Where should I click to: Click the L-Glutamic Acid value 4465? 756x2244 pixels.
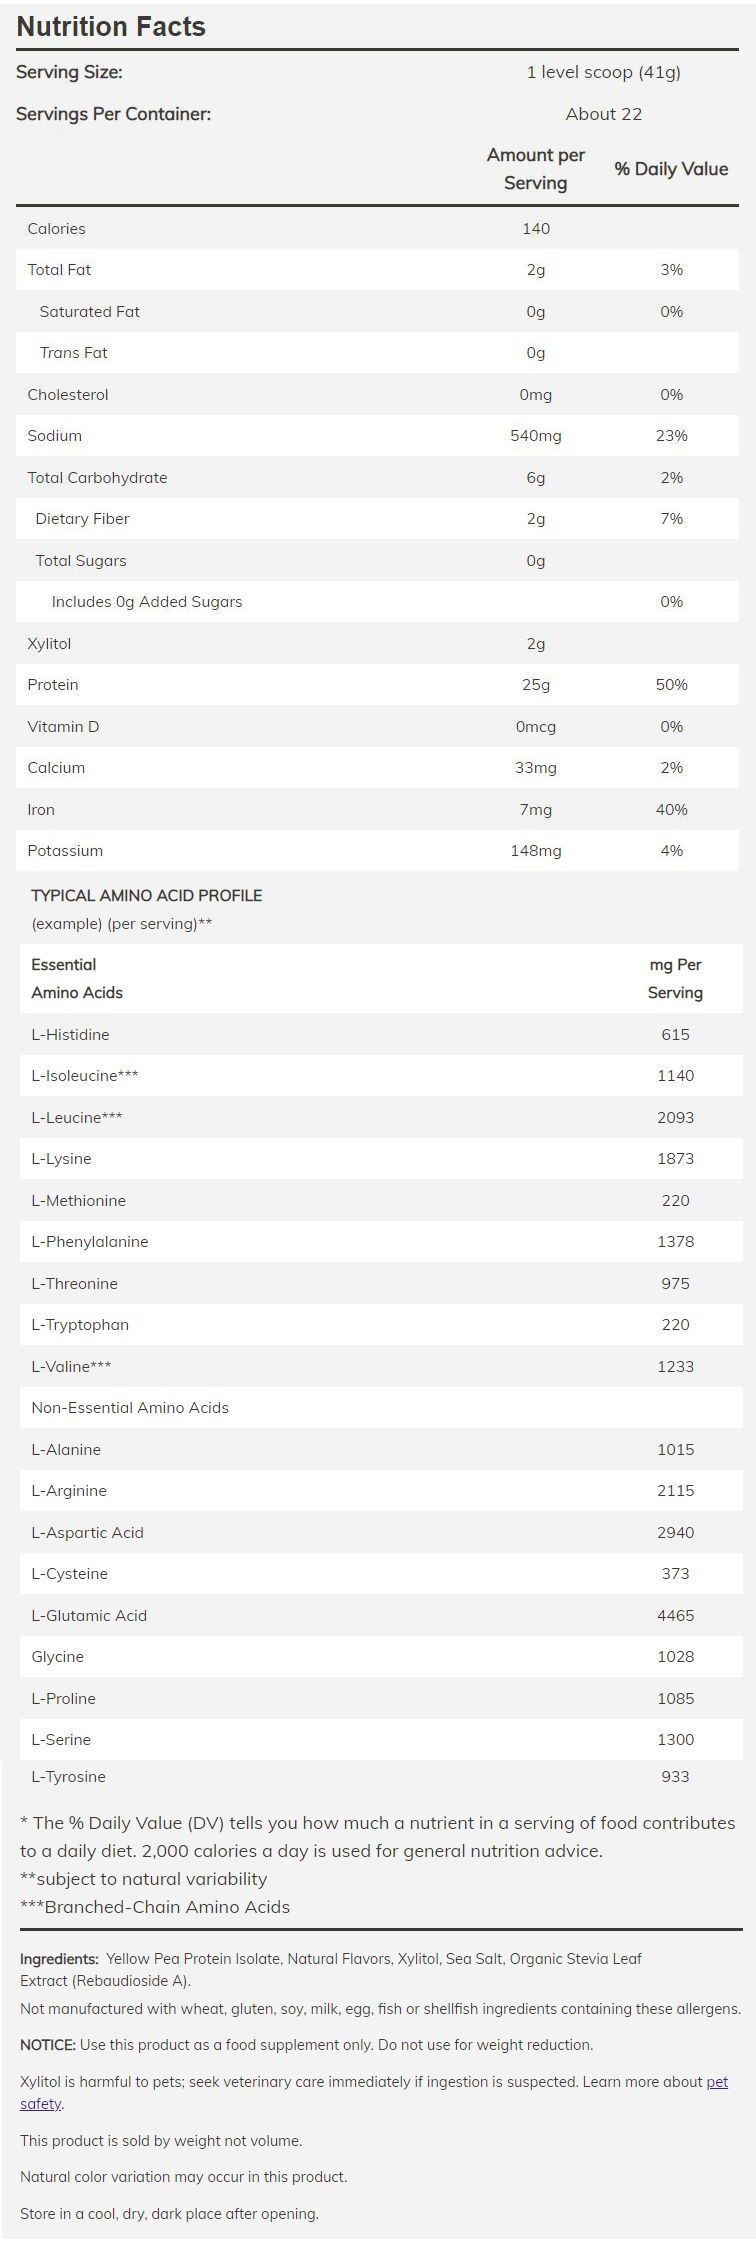coord(675,1615)
